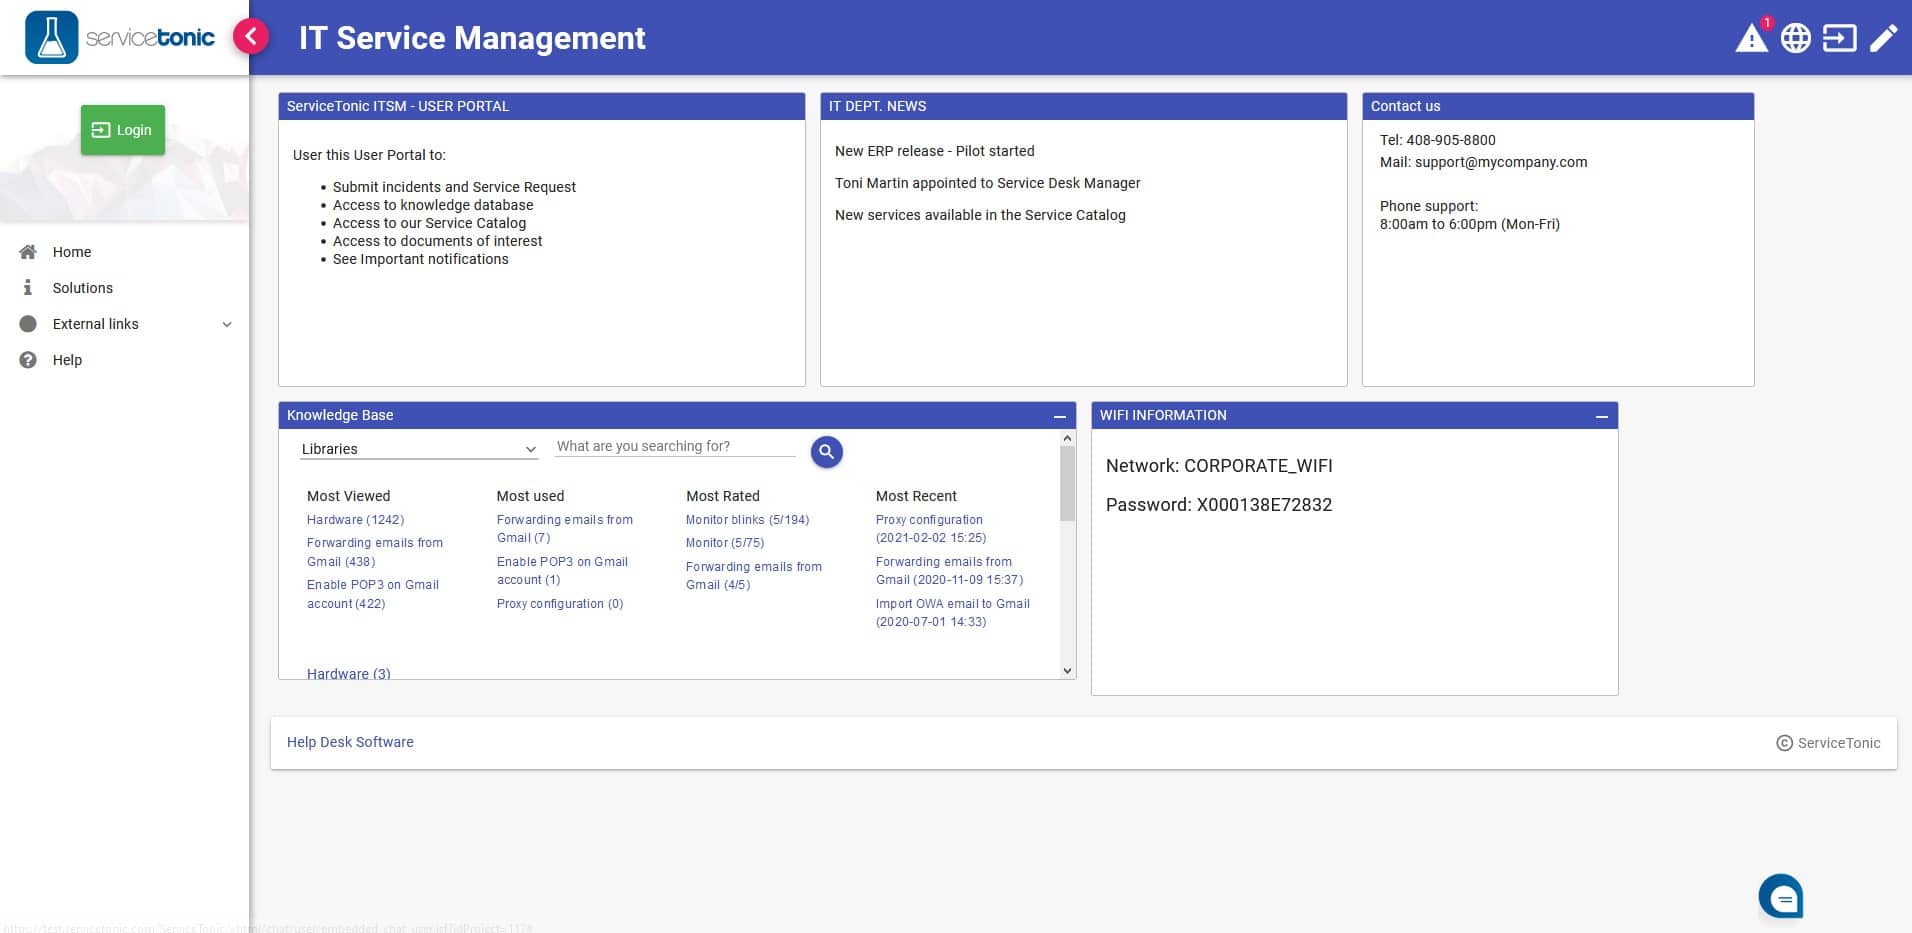Click the ServiceTonic flask logo

coord(51,36)
